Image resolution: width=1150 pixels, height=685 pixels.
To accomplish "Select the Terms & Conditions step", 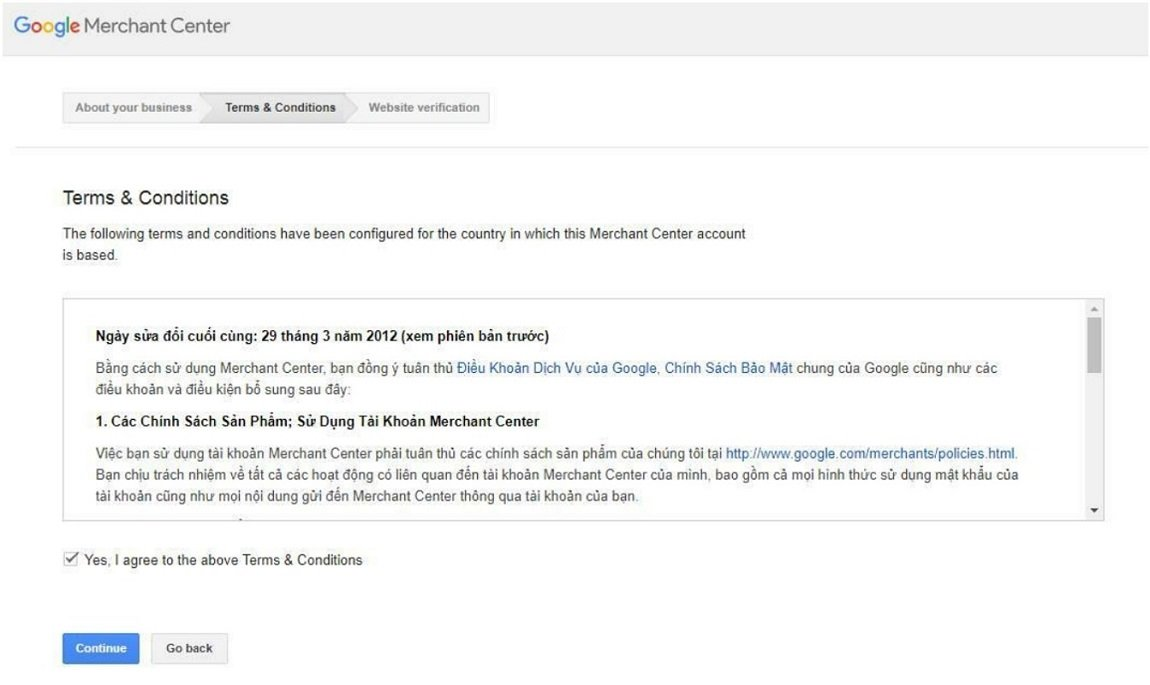I will 282,107.
